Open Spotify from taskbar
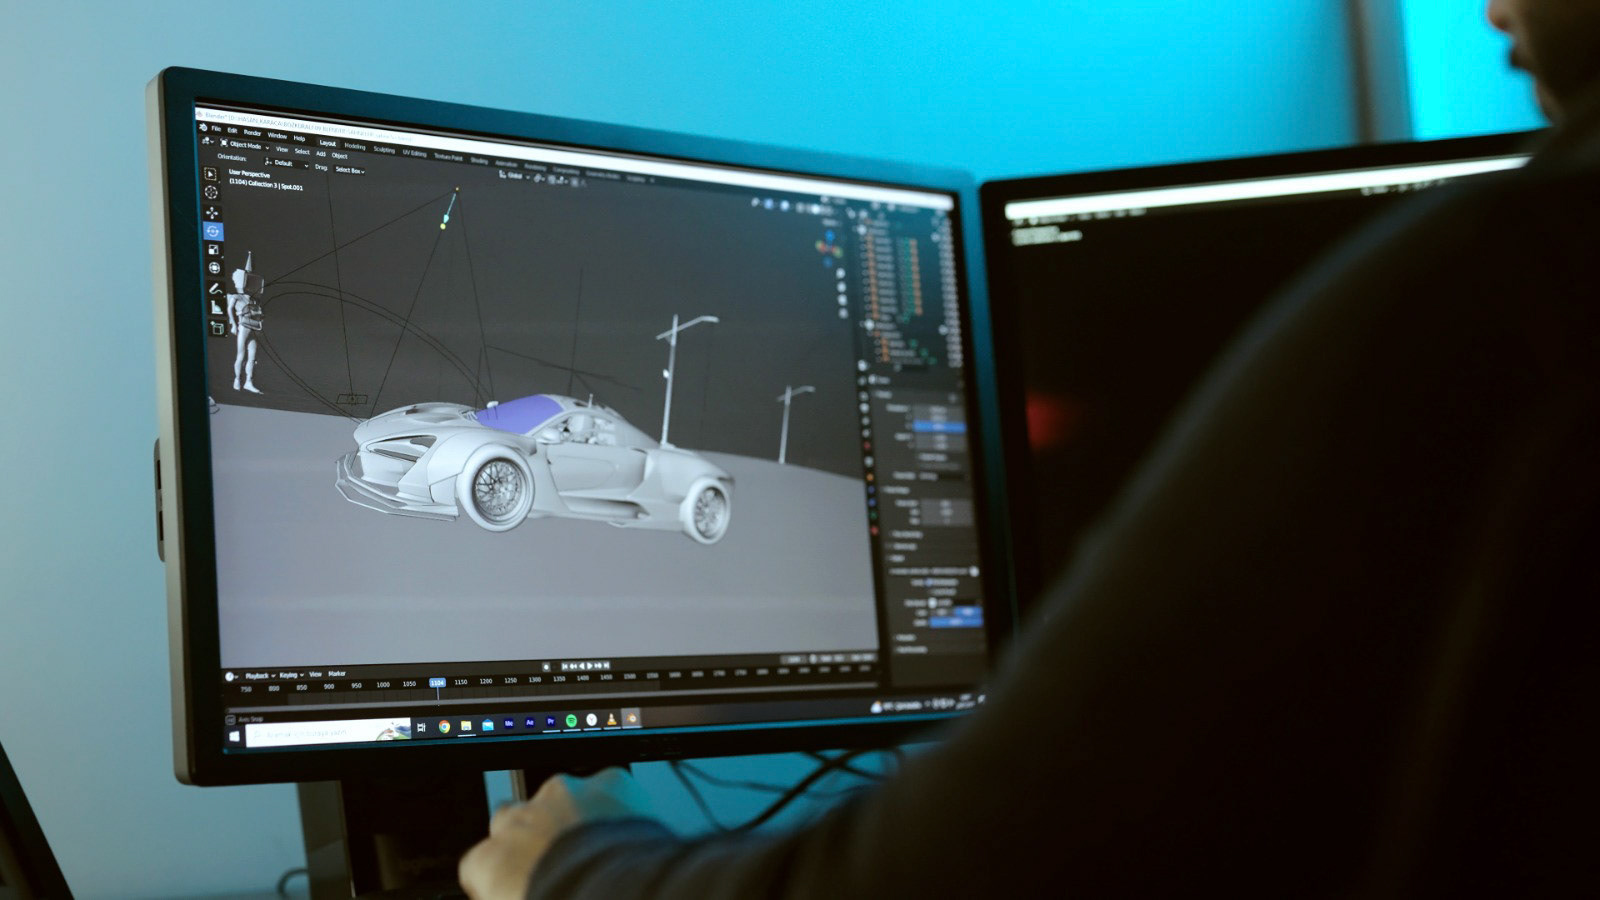Viewport: 1600px width, 900px height. pyautogui.click(x=571, y=720)
